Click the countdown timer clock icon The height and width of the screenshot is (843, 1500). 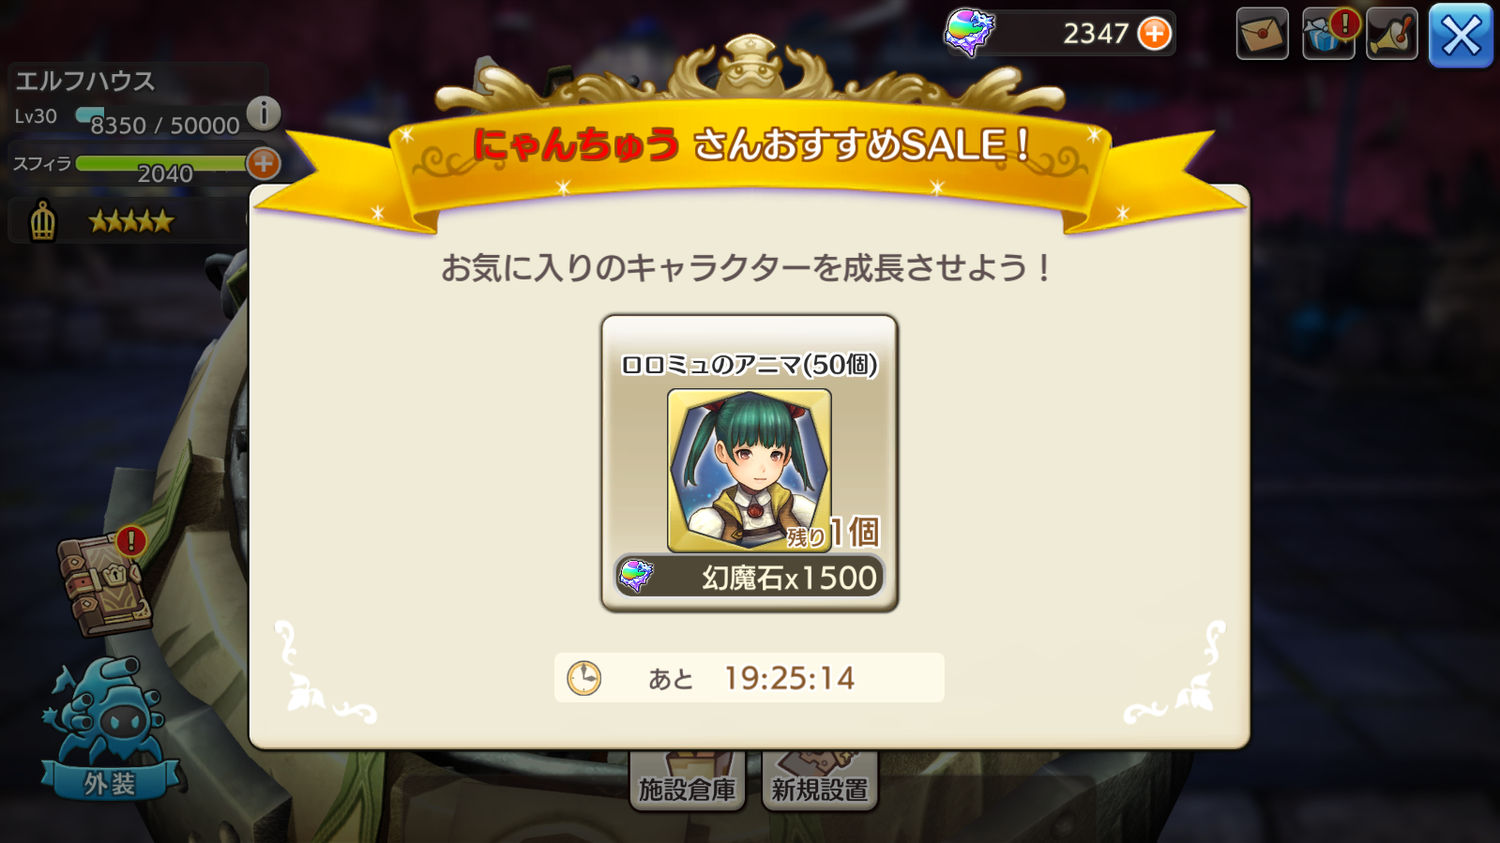click(584, 678)
